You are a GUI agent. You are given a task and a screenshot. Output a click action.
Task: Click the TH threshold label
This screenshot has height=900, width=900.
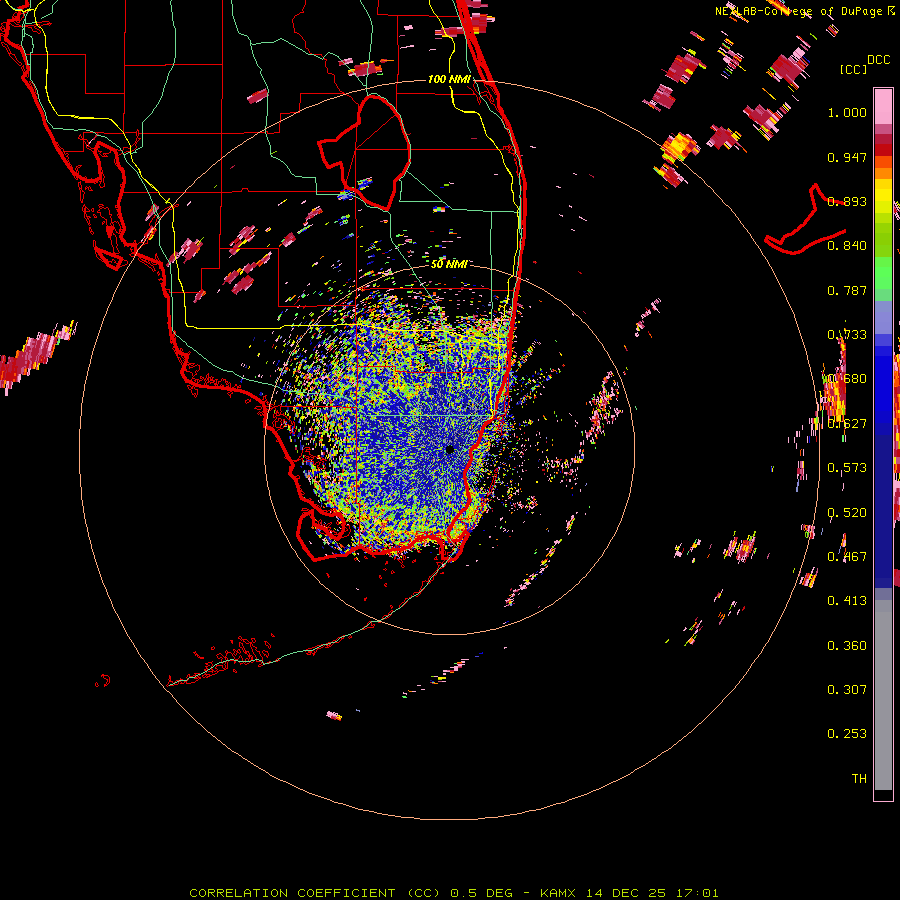click(859, 779)
